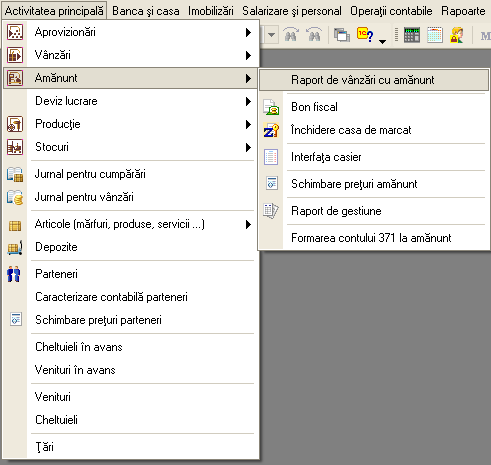This screenshot has width=491, height=465.
Task: Click the 1C help question mark icon
Action: [x=365, y=35]
